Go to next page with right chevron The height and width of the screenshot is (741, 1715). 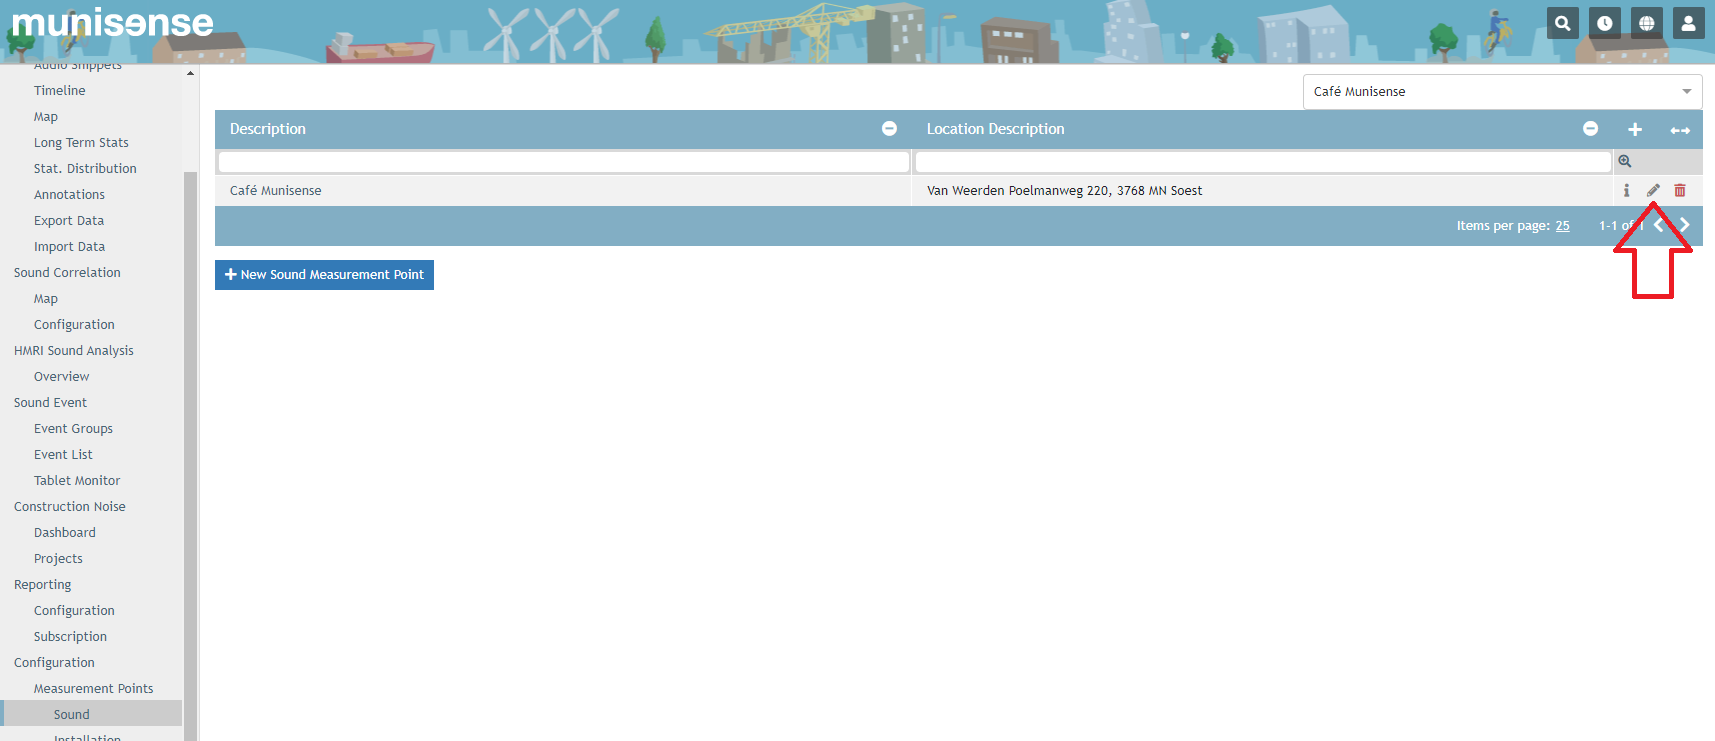[1685, 225]
